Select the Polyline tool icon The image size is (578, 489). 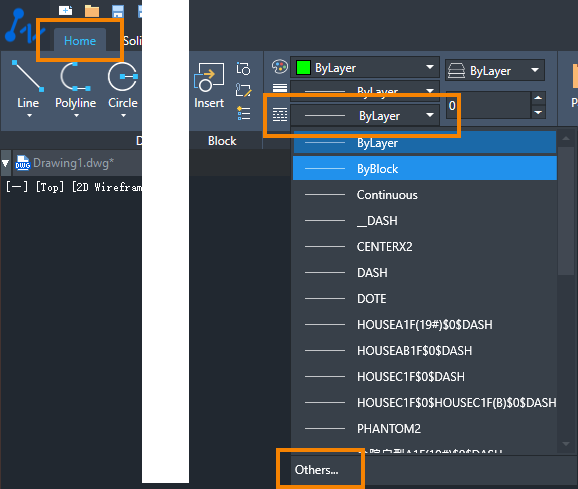[75, 76]
